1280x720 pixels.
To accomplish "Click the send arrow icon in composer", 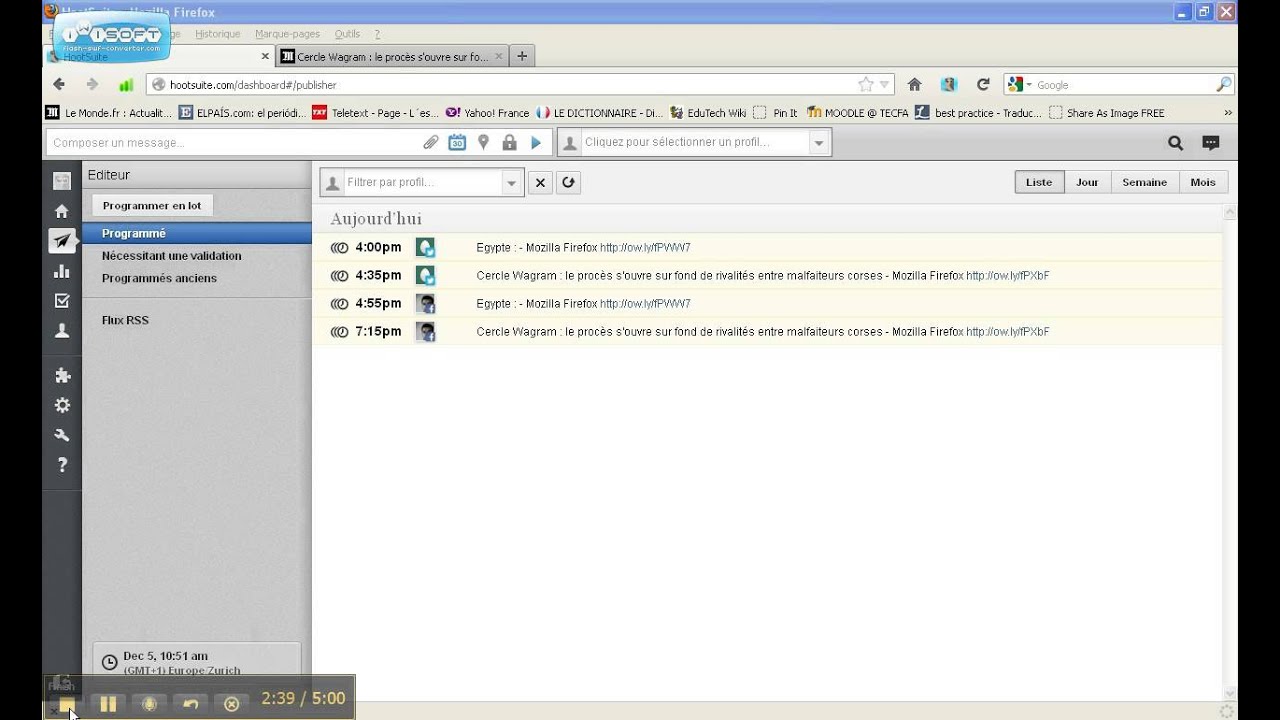I will (x=536, y=143).
